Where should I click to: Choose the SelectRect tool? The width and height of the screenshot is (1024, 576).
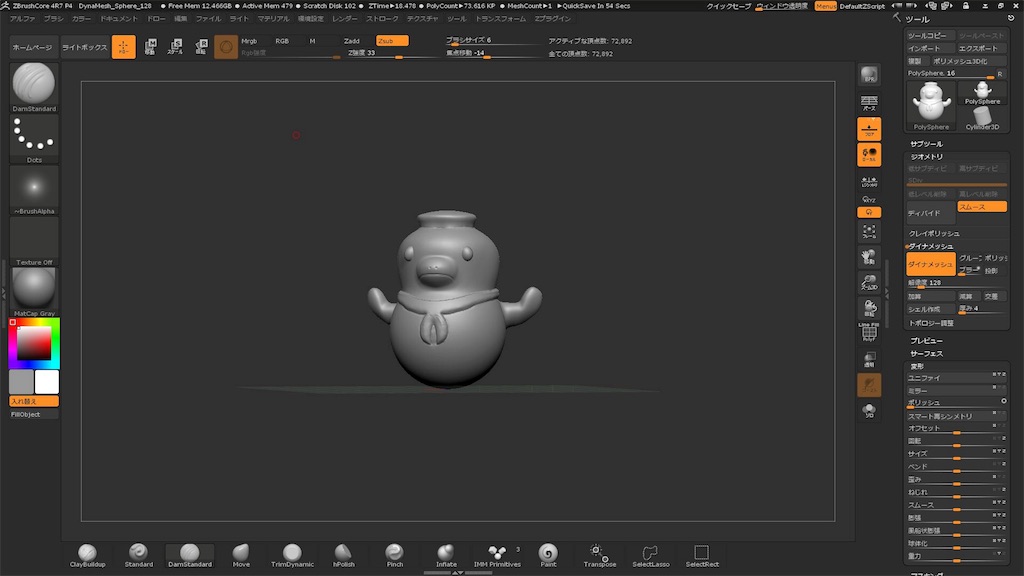click(x=702, y=556)
